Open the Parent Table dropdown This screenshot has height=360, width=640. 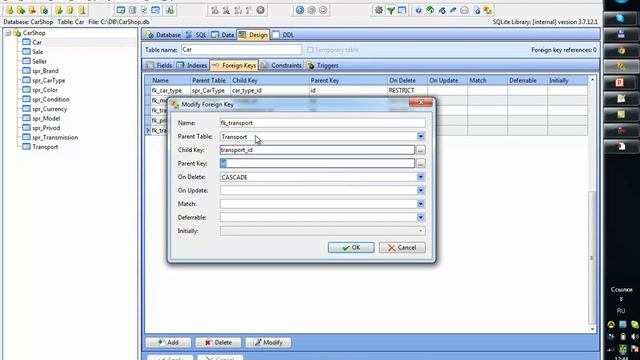pos(420,136)
